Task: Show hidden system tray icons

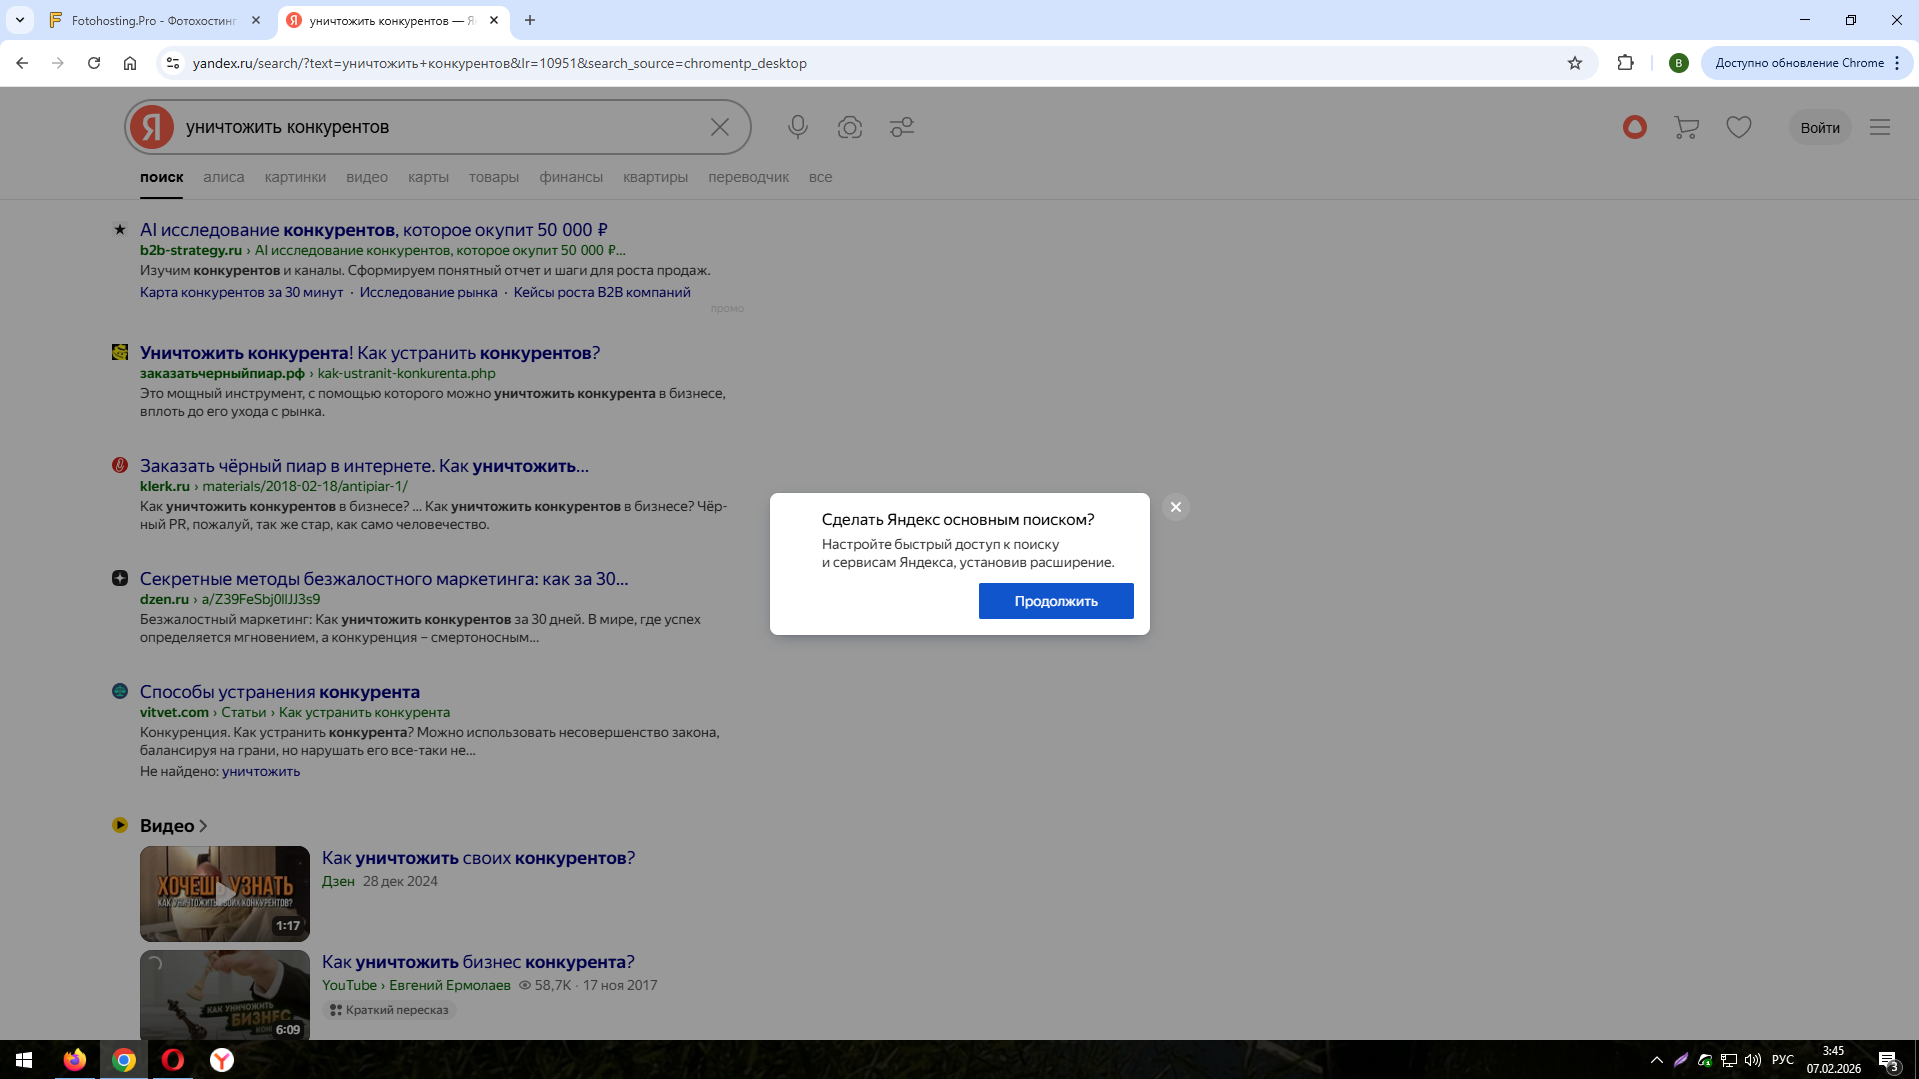Action: pos(1657,1060)
